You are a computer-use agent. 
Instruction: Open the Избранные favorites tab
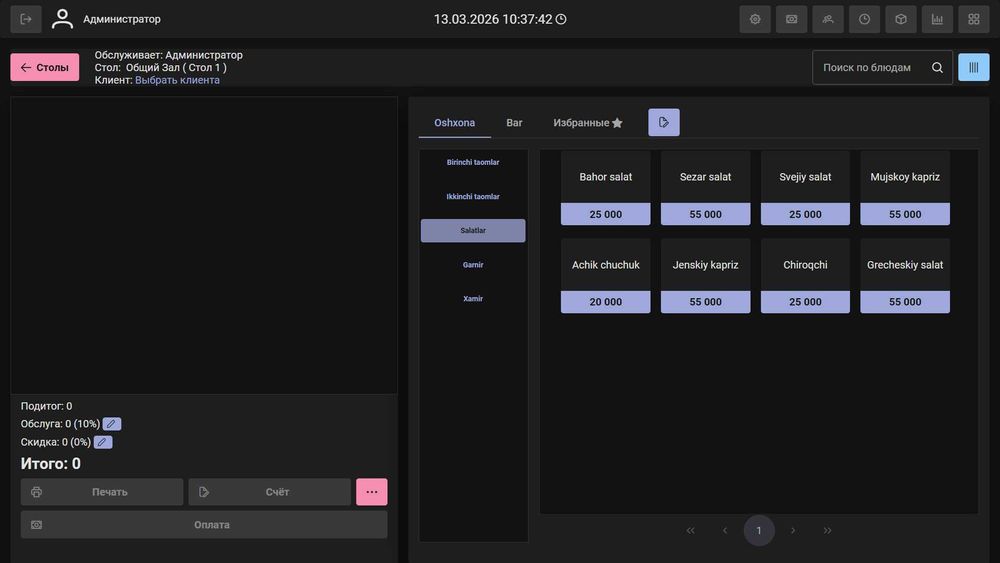(x=588, y=122)
